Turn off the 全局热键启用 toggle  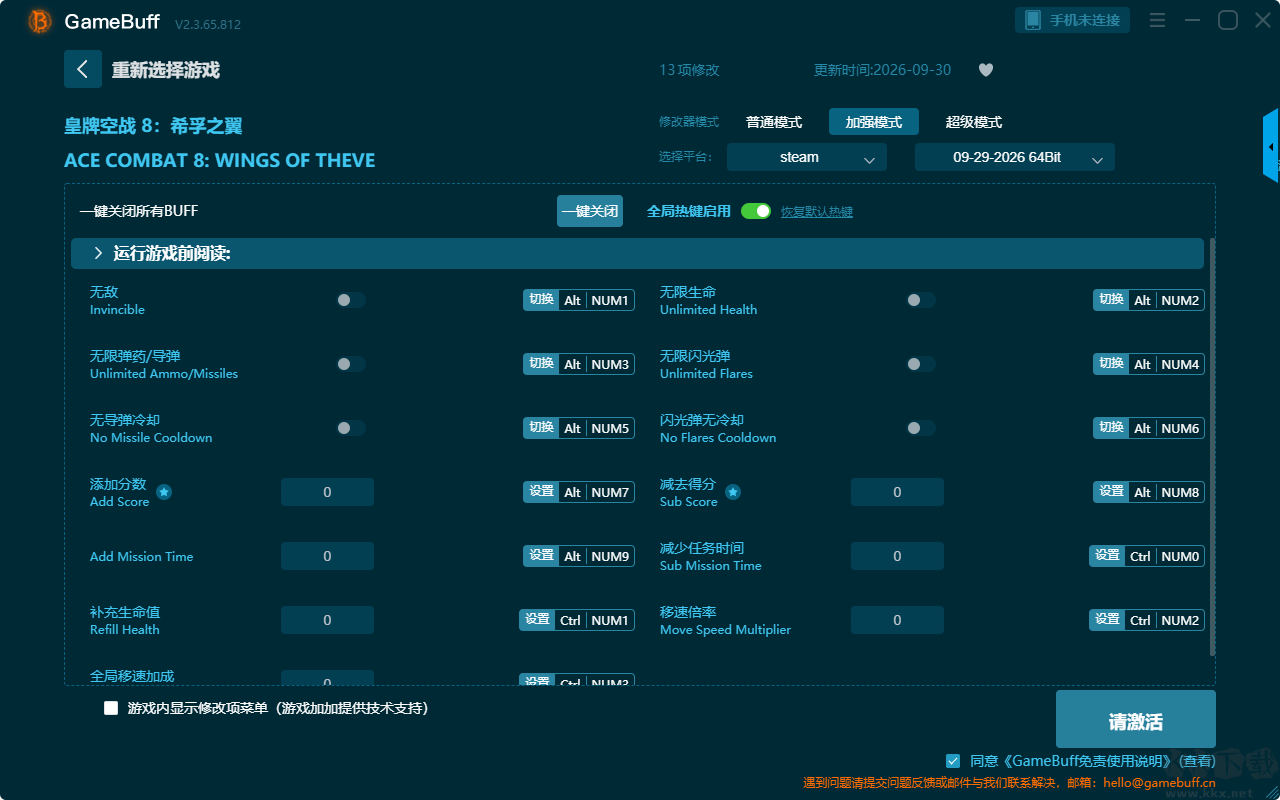tap(756, 211)
